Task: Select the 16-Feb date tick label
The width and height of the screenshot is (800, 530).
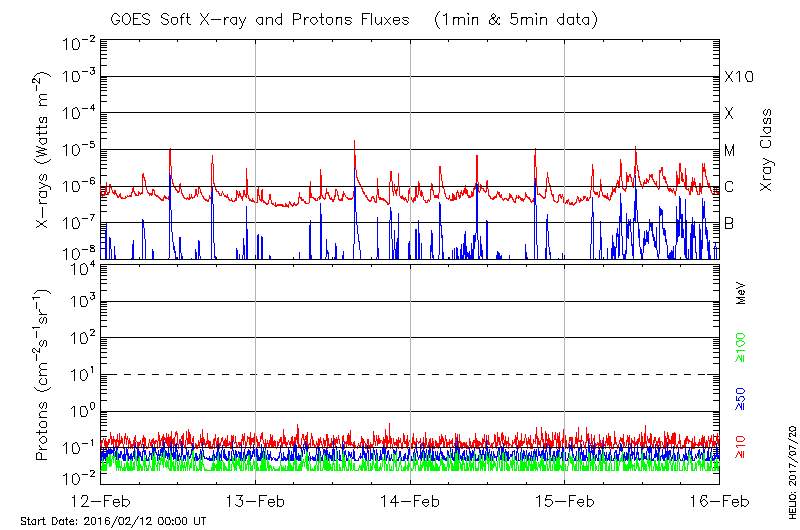Action: coord(719,501)
